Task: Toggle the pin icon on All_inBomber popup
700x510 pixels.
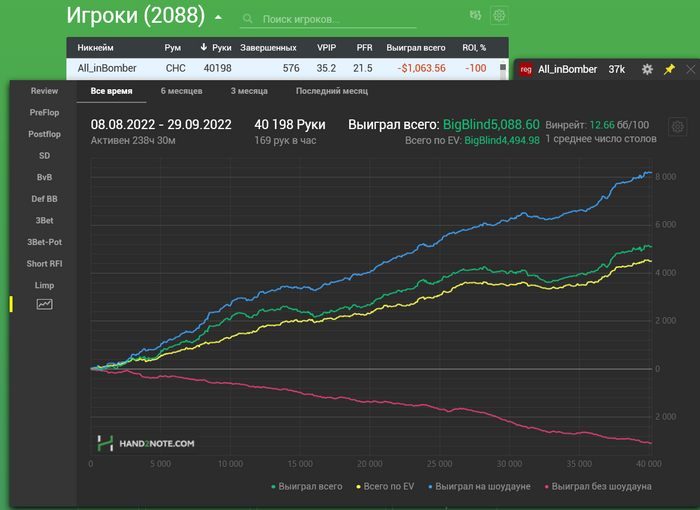Action: tap(669, 69)
